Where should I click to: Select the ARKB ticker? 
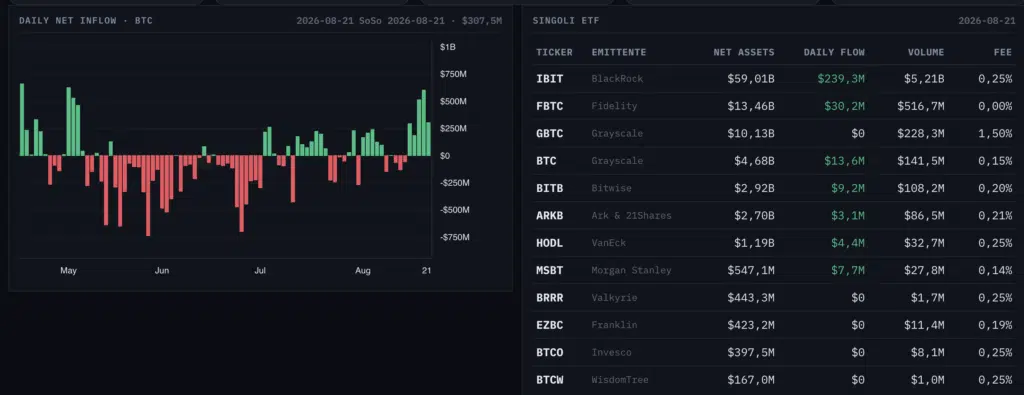pyautogui.click(x=550, y=215)
